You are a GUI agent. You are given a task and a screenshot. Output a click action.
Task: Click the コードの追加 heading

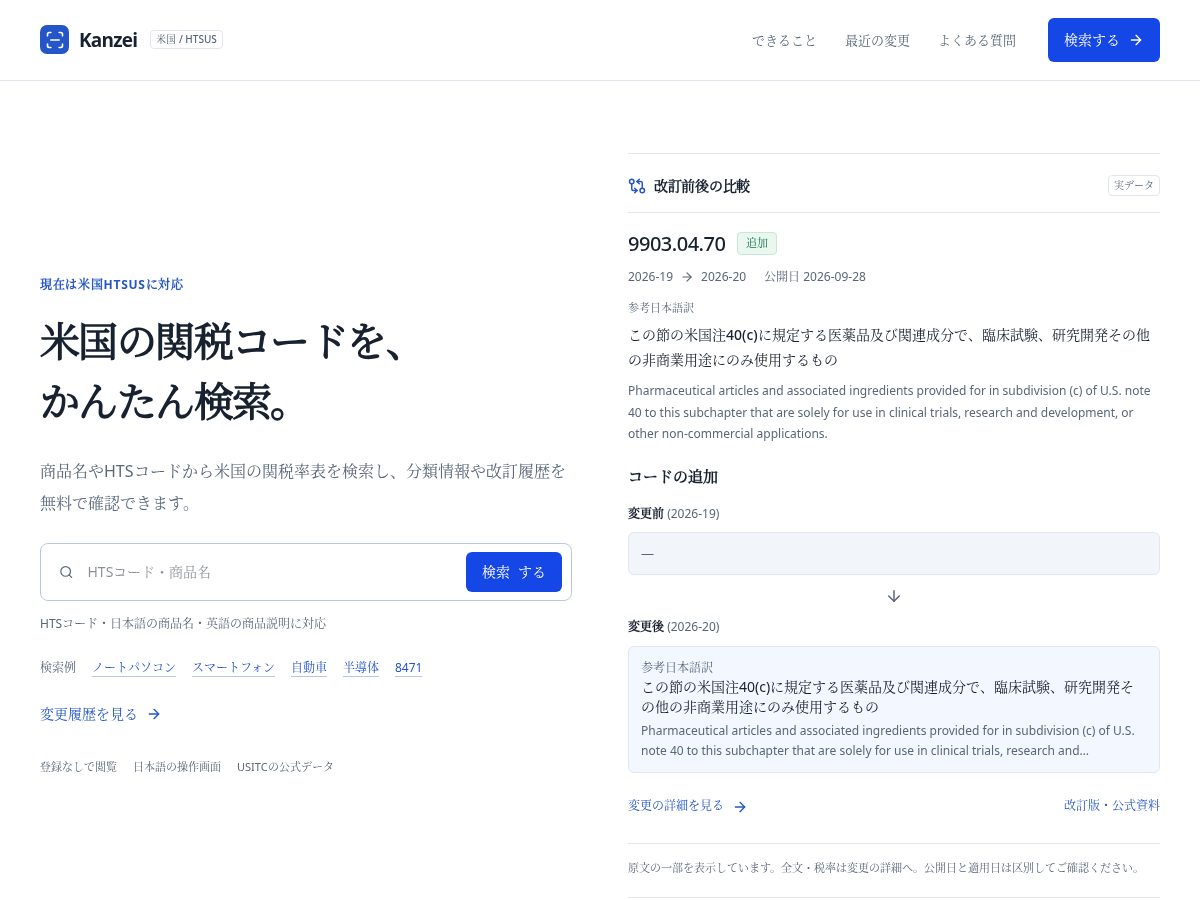[x=673, y=477]
